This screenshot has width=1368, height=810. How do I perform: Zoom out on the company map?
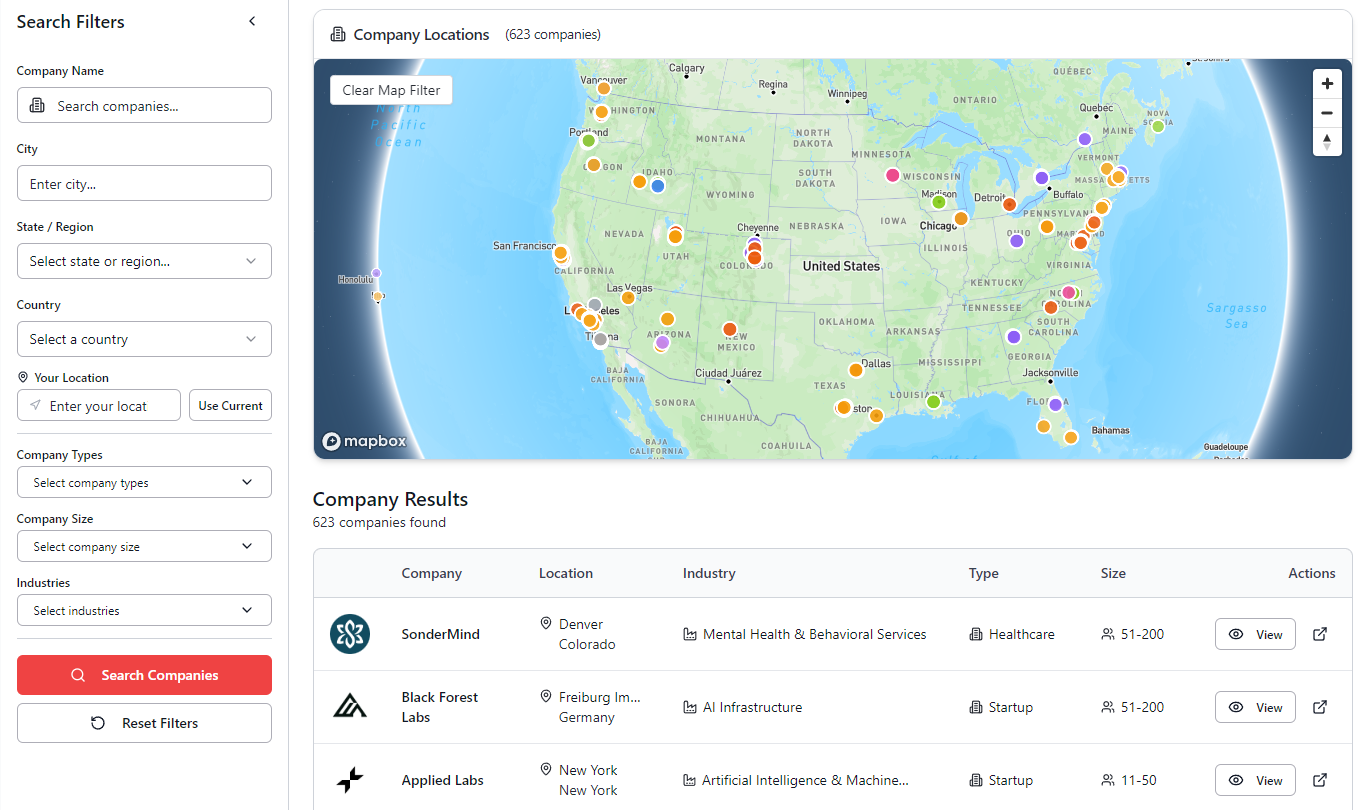(1327, 113)
